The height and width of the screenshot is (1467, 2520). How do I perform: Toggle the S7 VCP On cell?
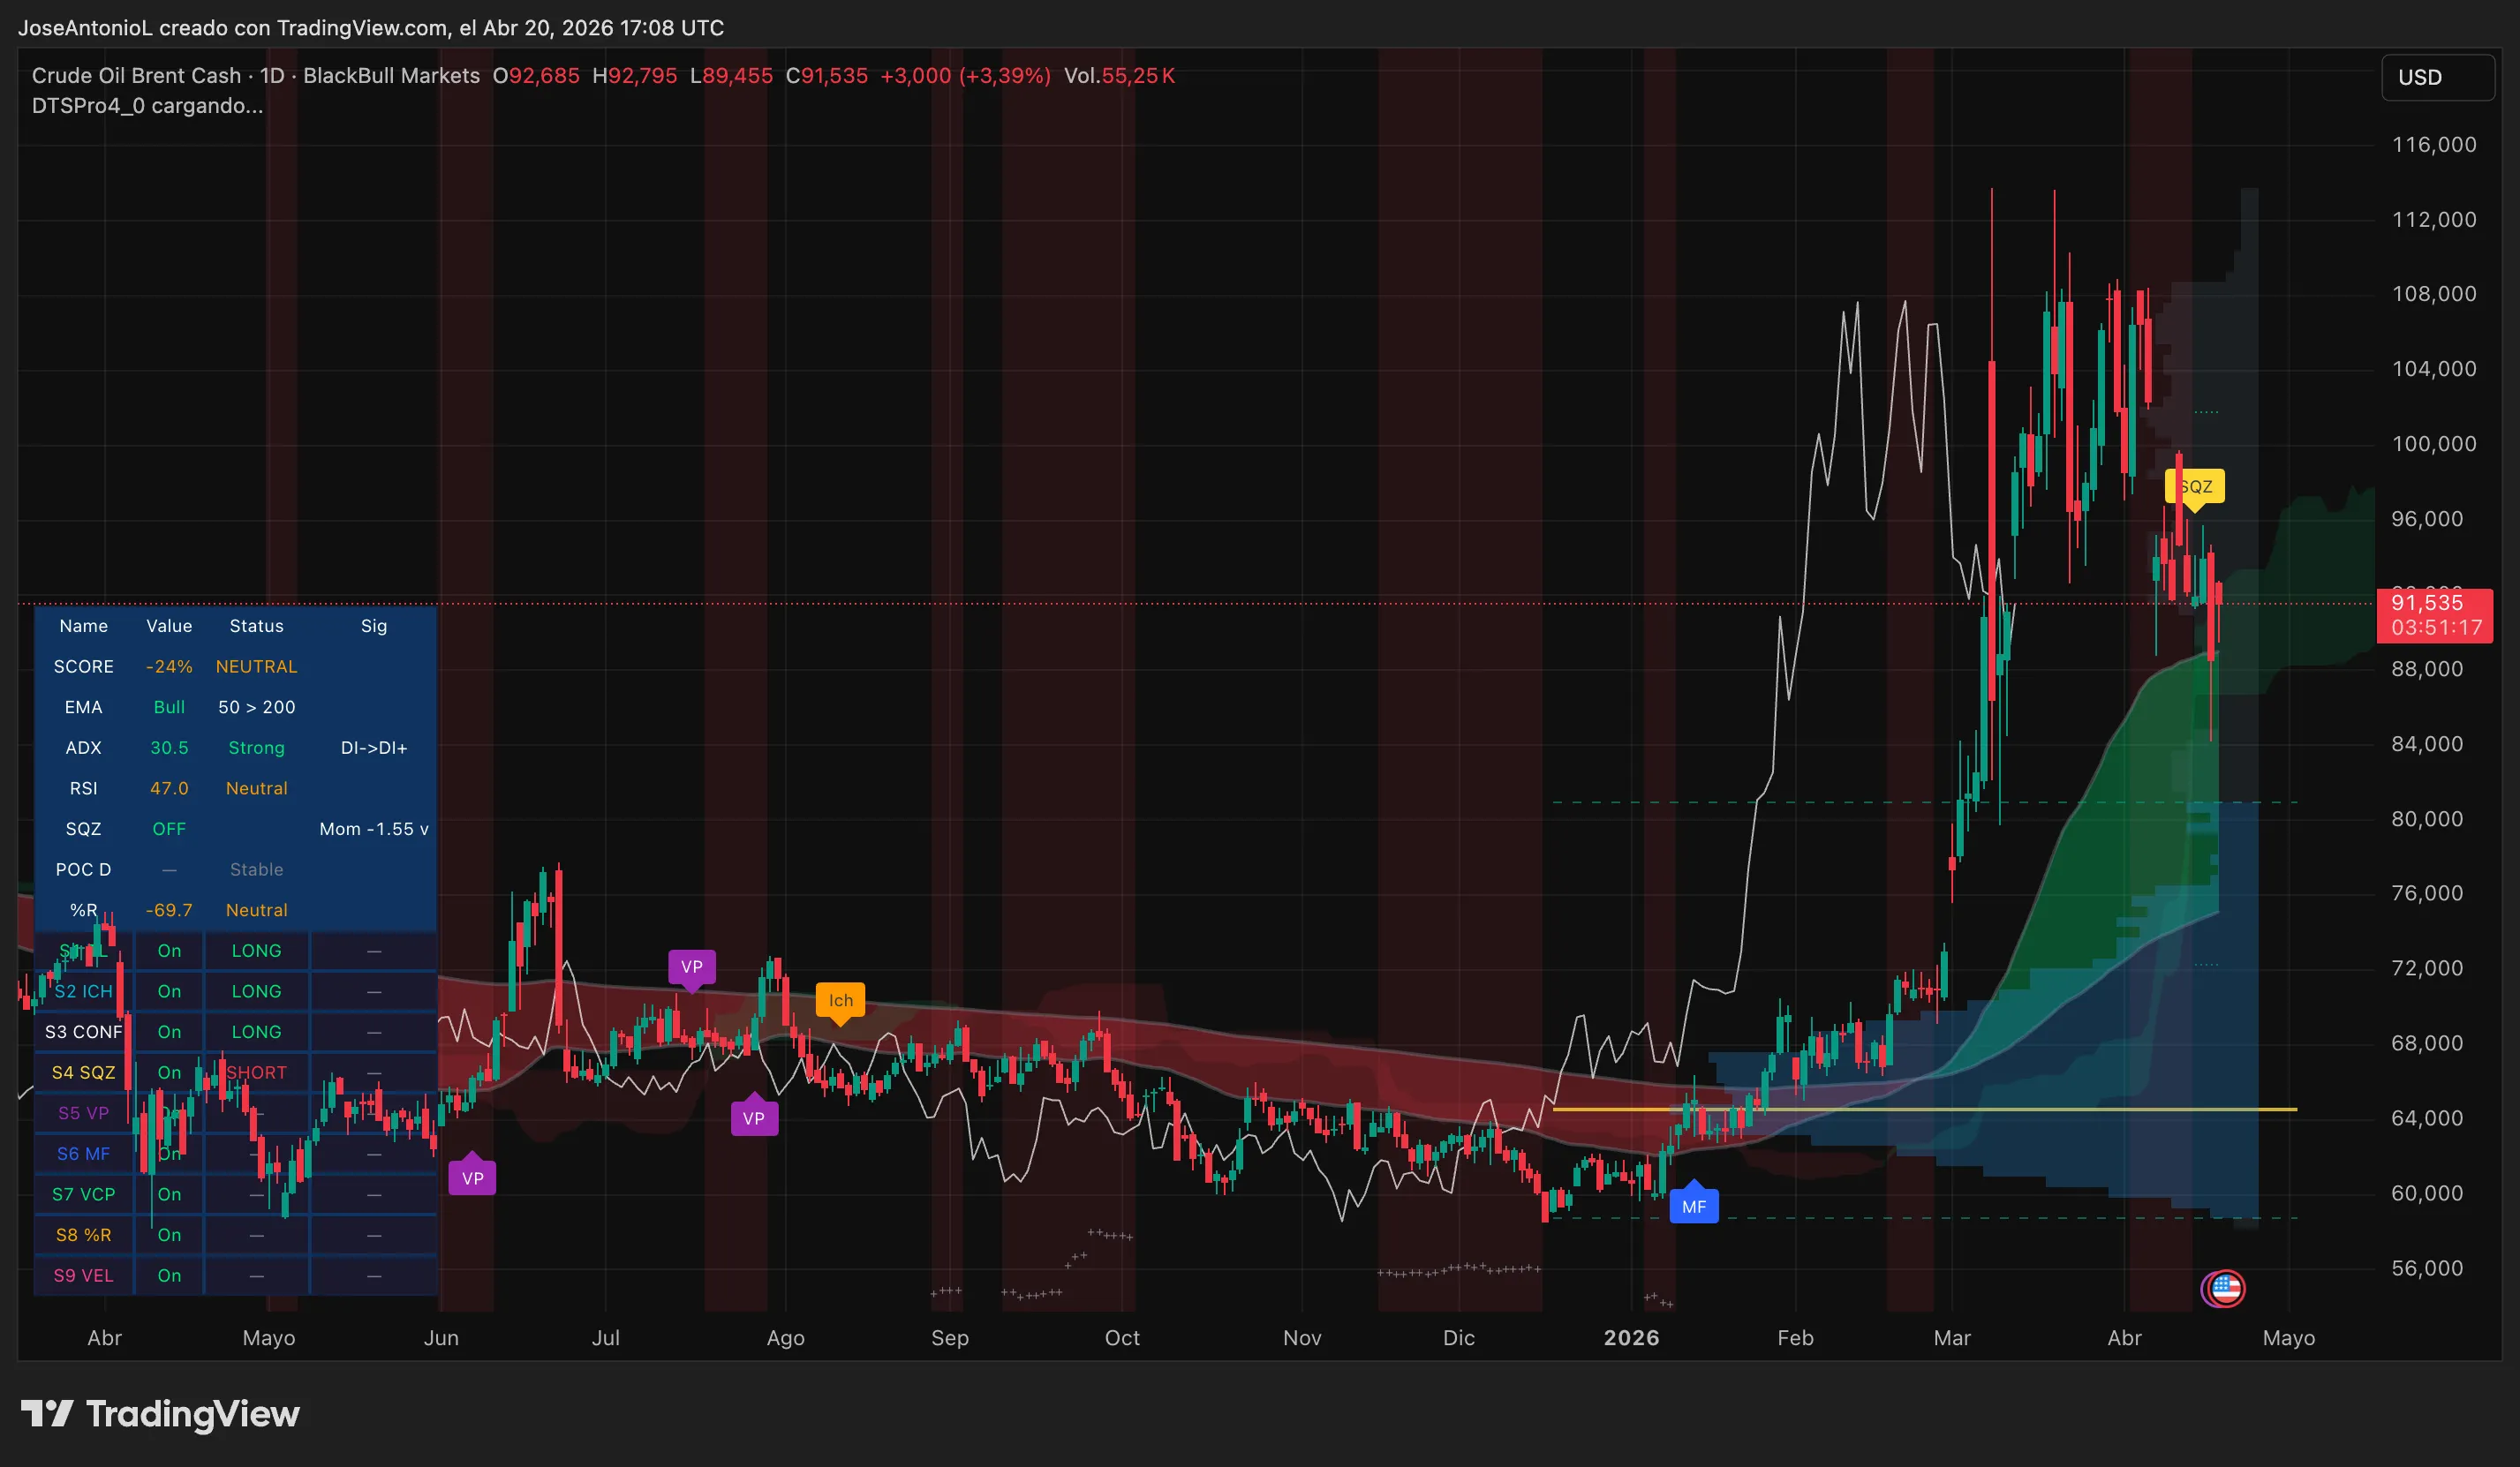pyautogui.click(x=169, y=1194)
